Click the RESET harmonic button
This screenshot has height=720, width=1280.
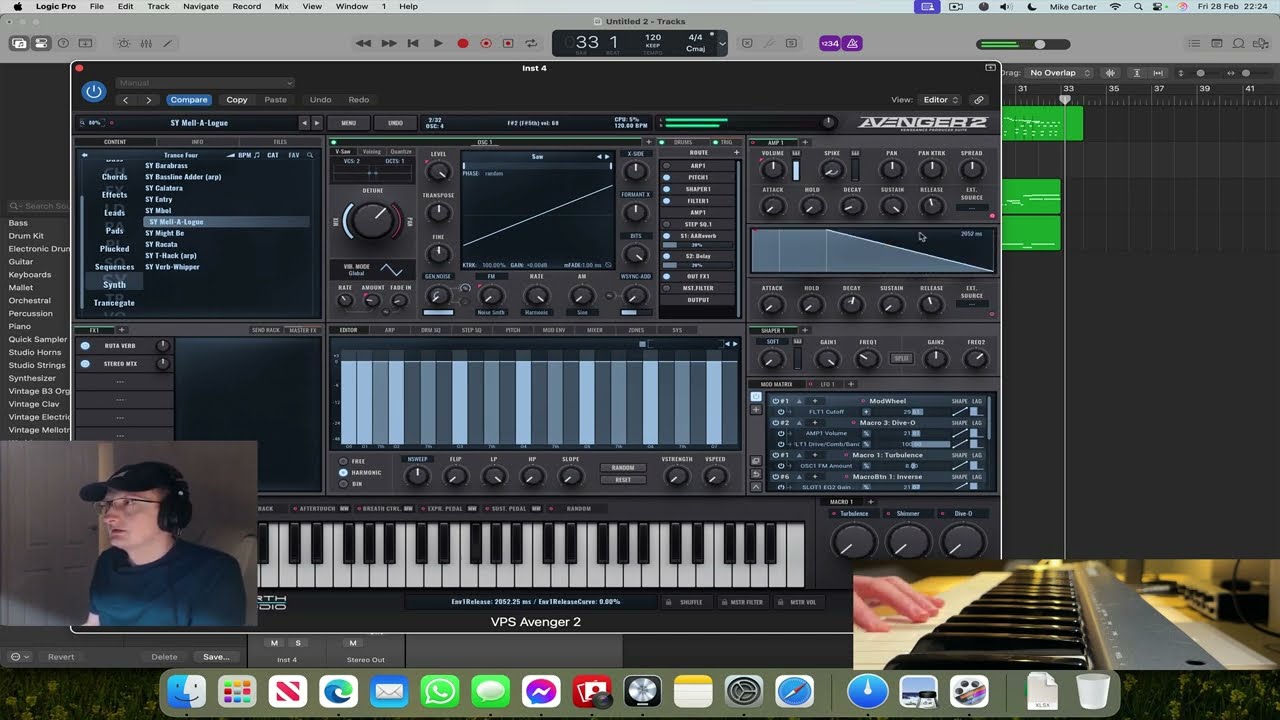point(622,479)
